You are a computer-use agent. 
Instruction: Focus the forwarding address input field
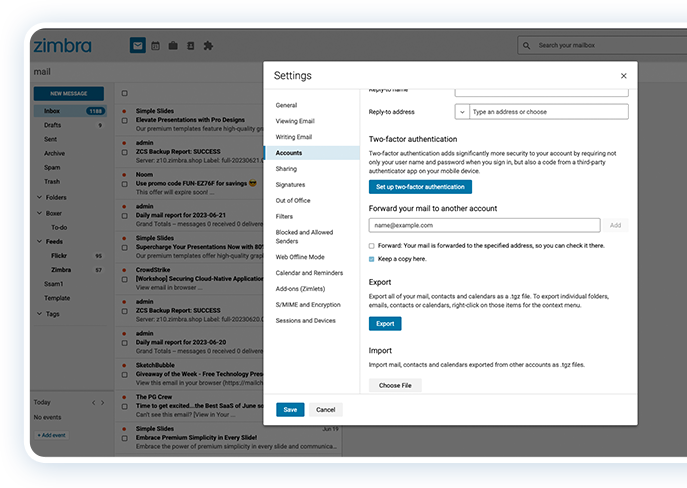[485, 225]
